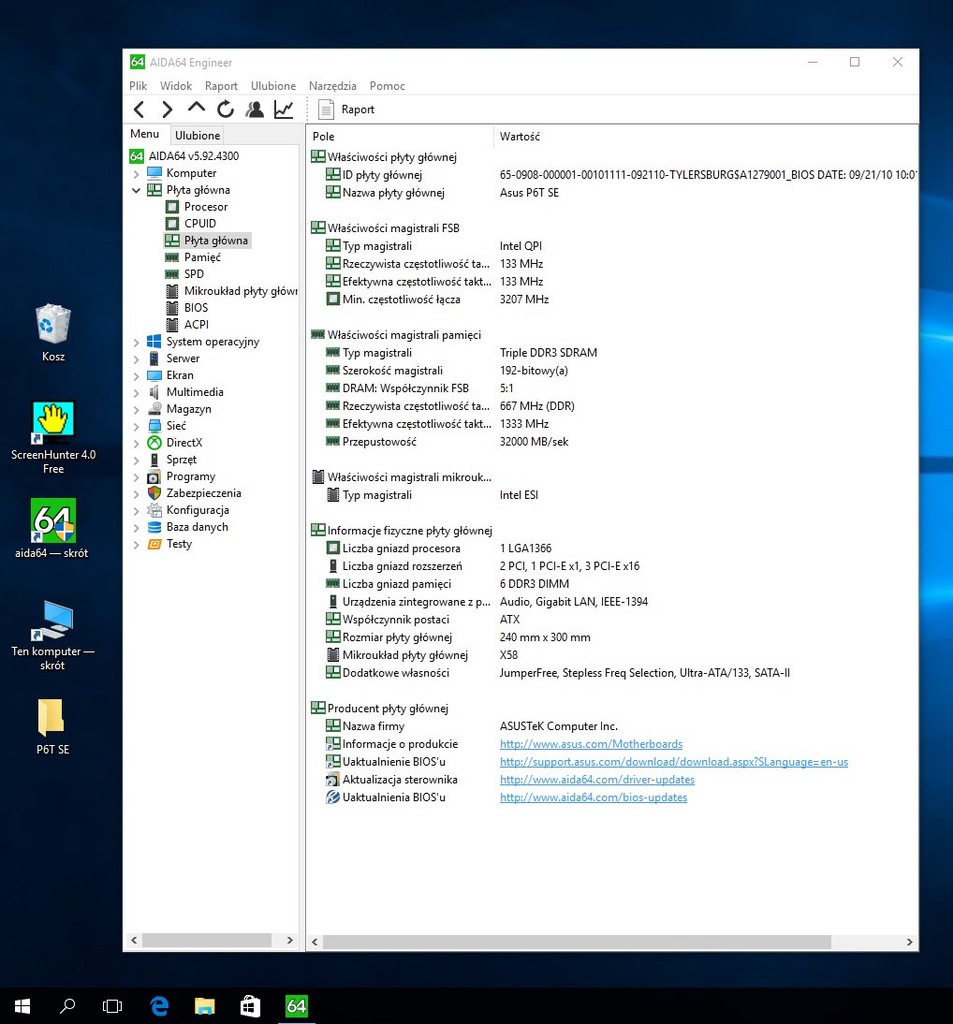Viewport: 953px width, 1024px height.
Task: Expand the Multimedia node
Action: pyautogui.click(x=136, y=392)
